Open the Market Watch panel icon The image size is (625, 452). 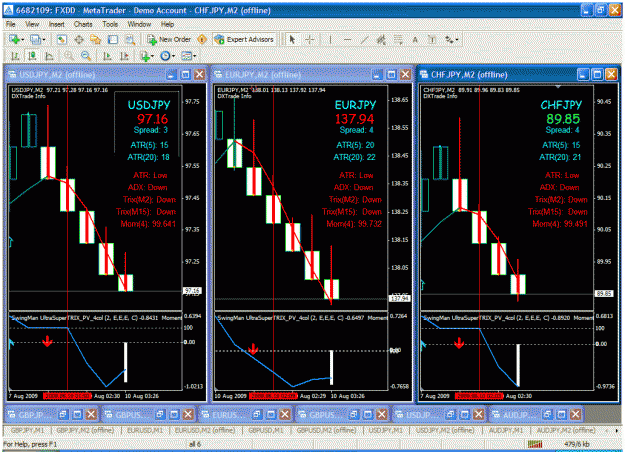(61, 39)
